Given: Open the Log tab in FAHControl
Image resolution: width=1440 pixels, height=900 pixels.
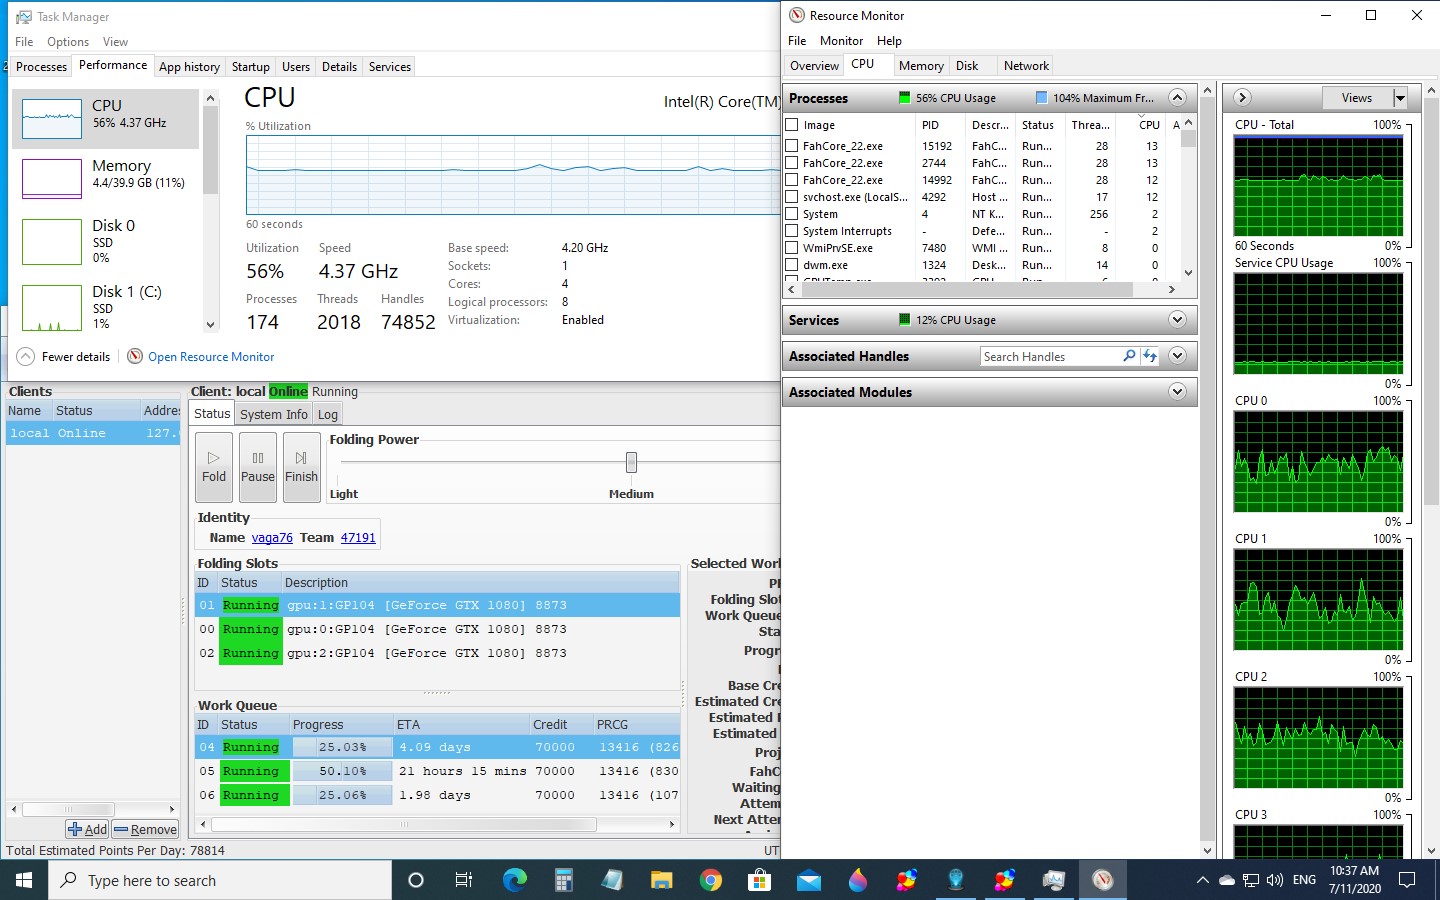Looking at the screenshot, I should 328,414.
